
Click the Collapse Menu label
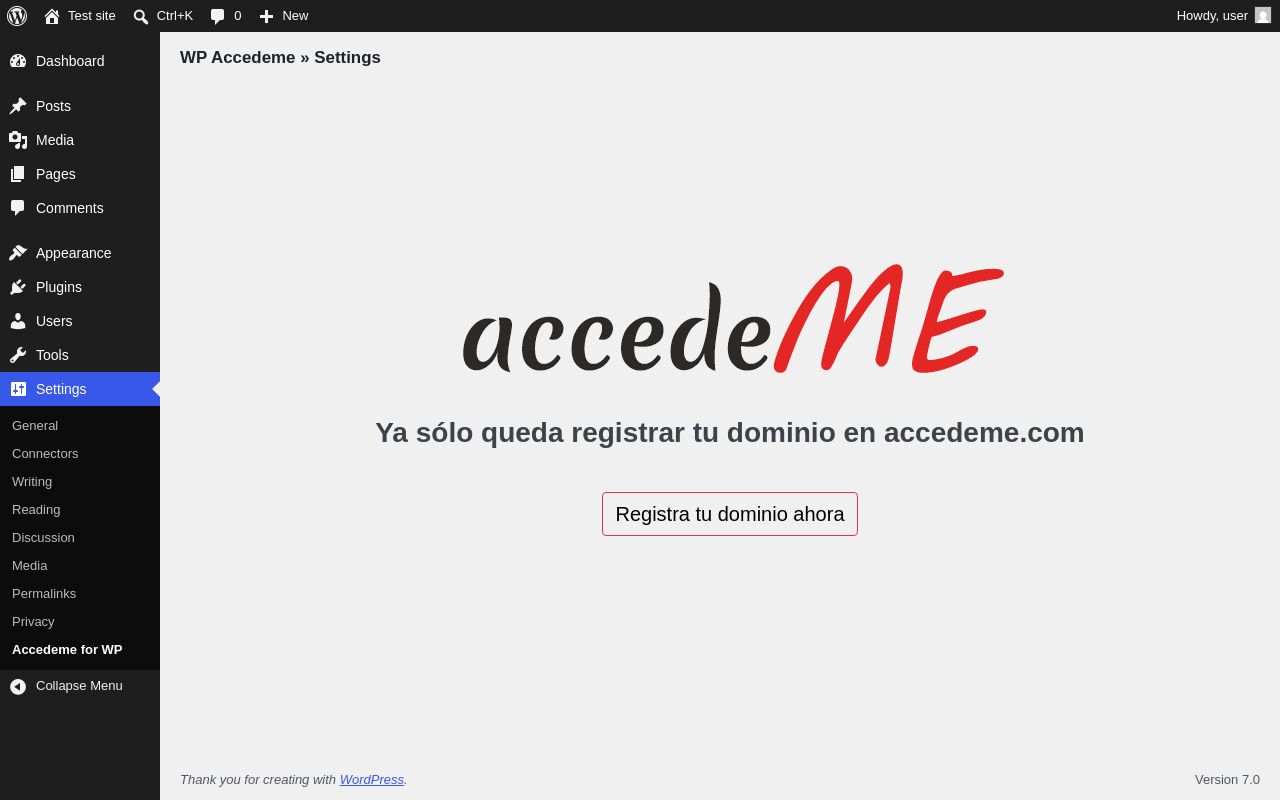79,686
